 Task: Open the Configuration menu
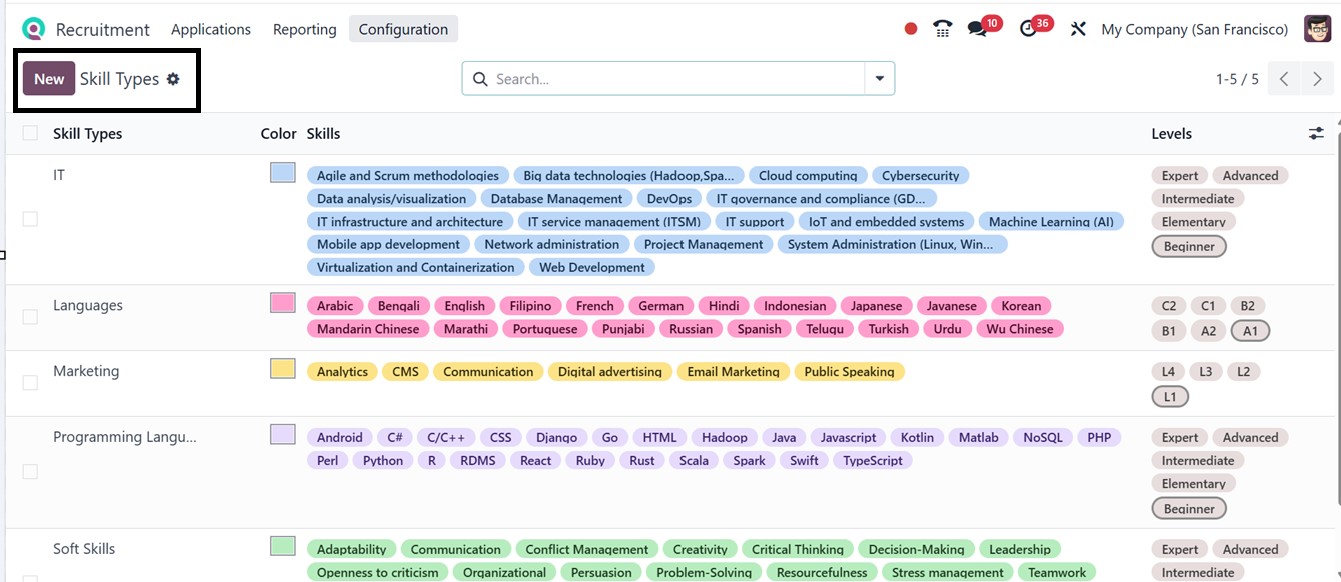pyautogui.click(x=403, y=29)
